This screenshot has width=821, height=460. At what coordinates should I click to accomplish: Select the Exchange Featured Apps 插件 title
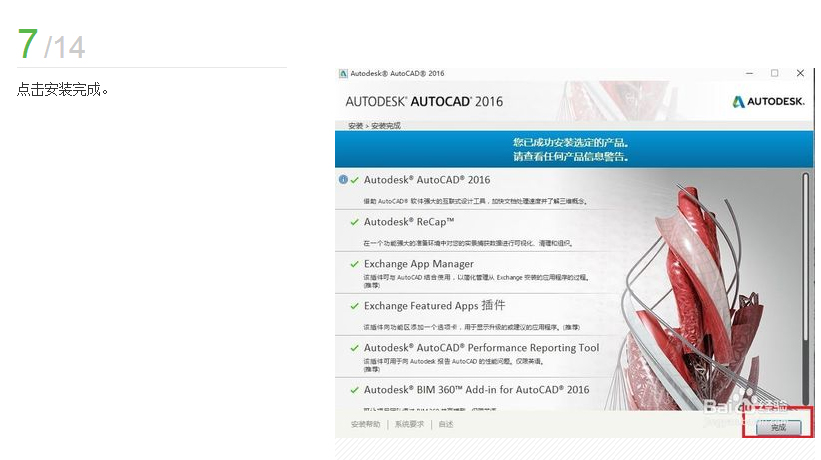click(x=435, y=306)
